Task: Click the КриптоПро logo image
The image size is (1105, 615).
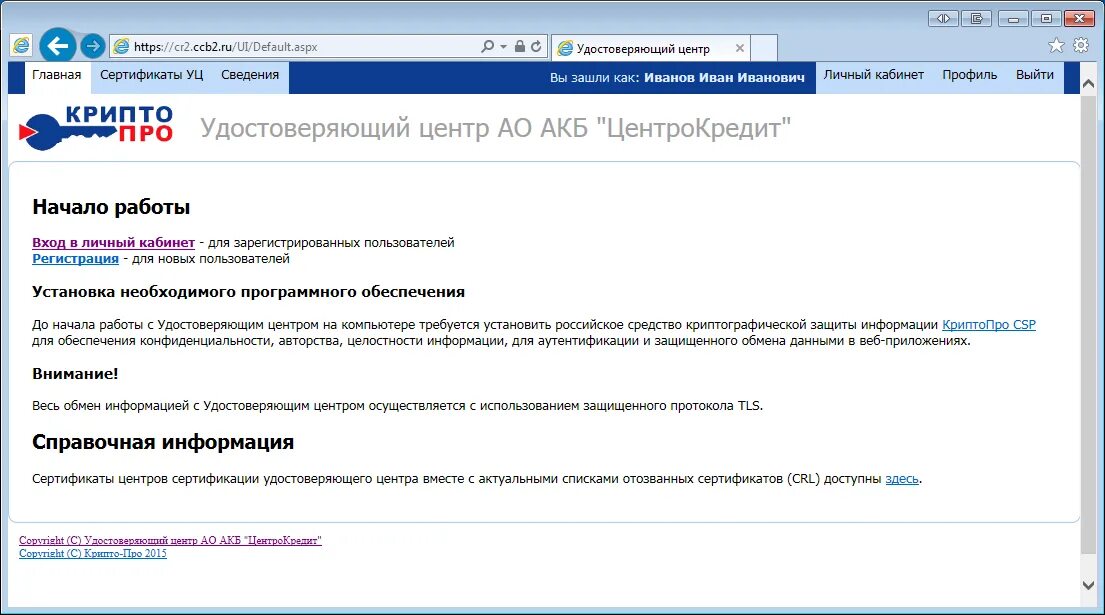Action: point(96,128)
